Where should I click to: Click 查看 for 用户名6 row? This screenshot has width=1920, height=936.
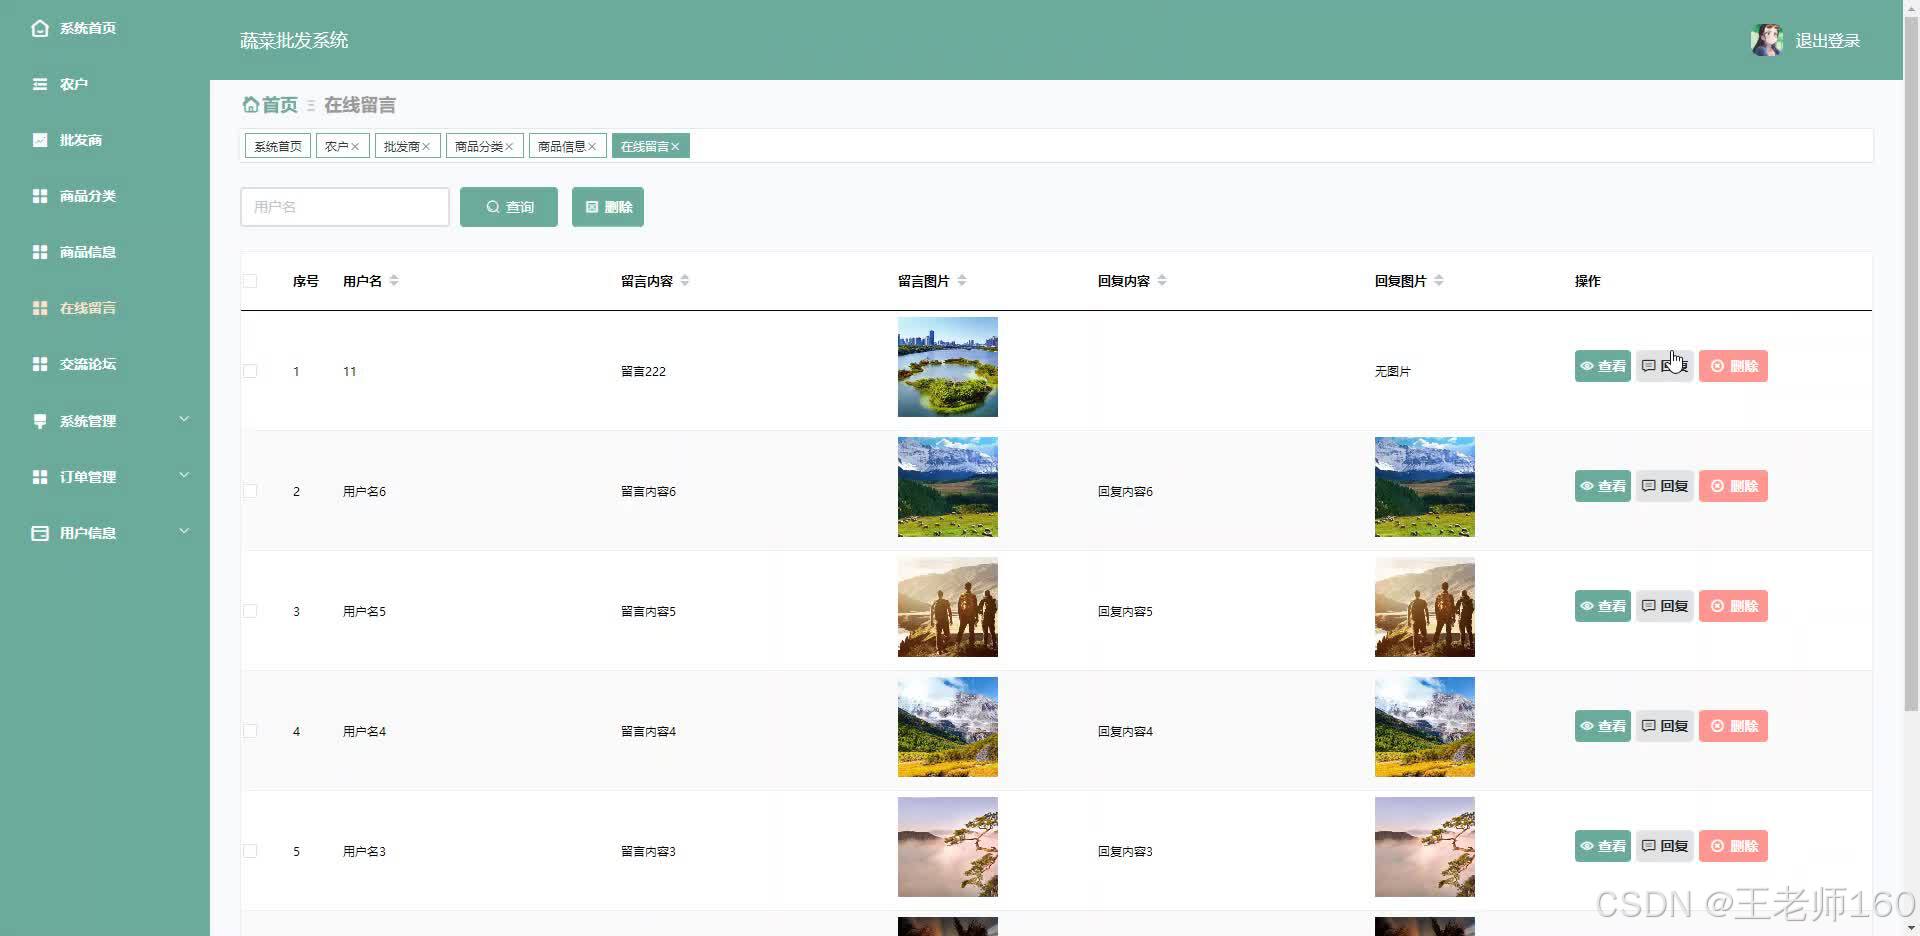1603,486
